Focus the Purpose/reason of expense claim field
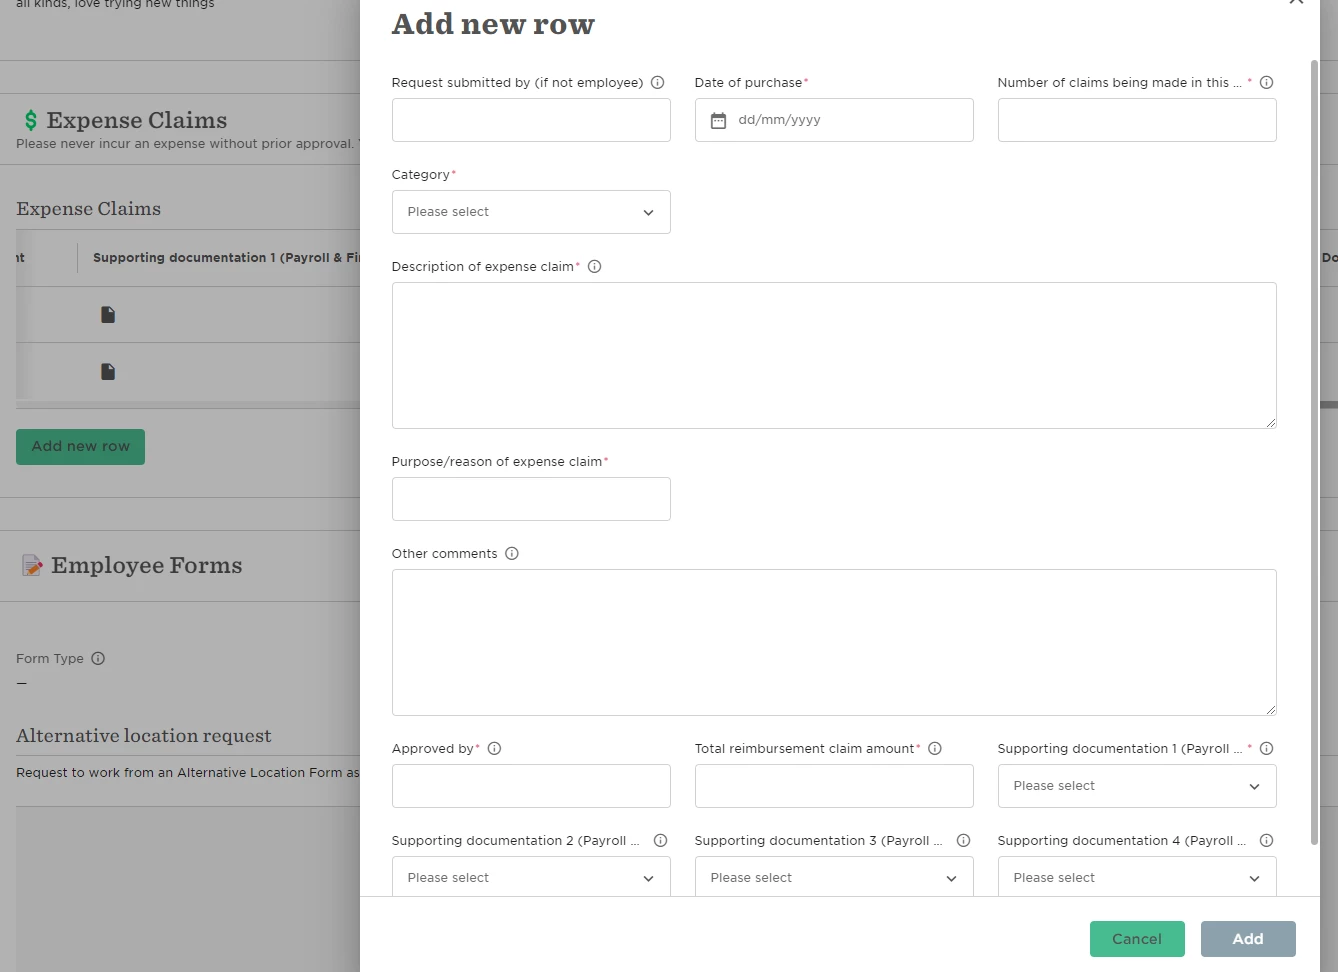 [x=531, y=499]
